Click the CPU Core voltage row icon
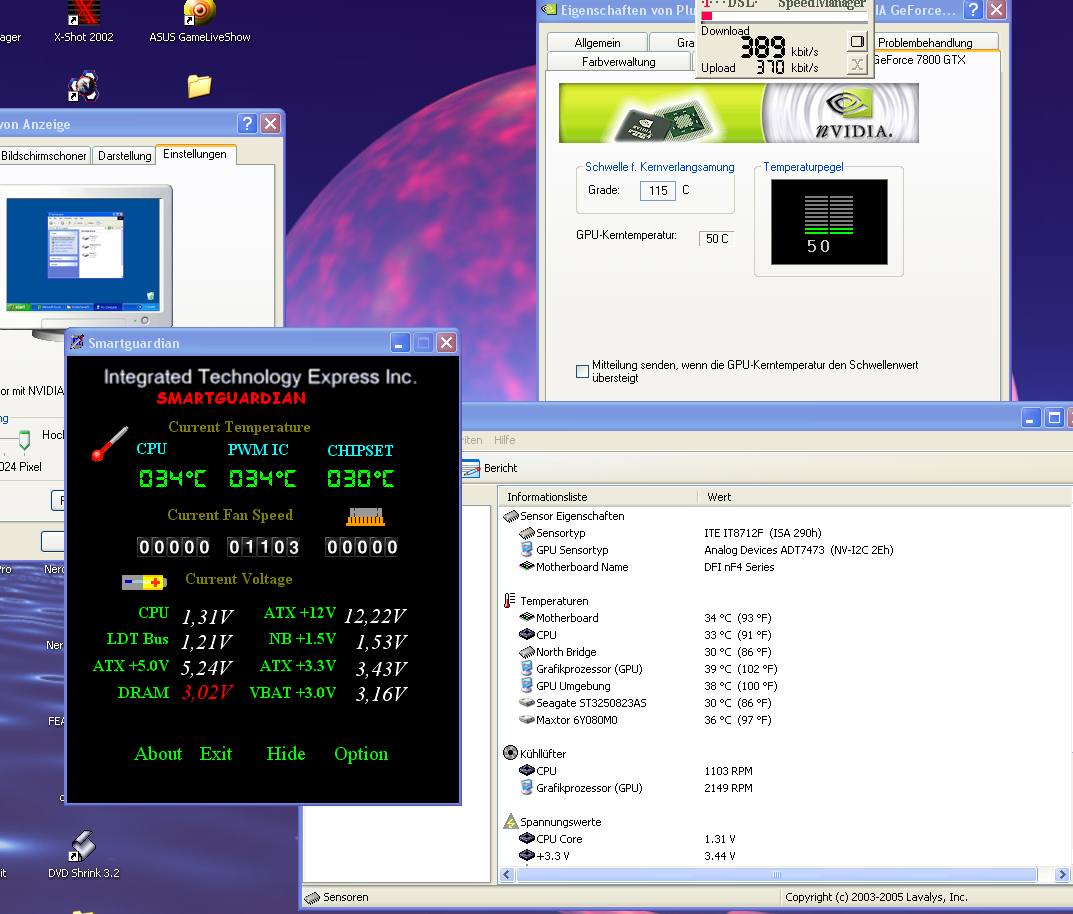This screenshot has height=914, width=1073. click(526, 839)
